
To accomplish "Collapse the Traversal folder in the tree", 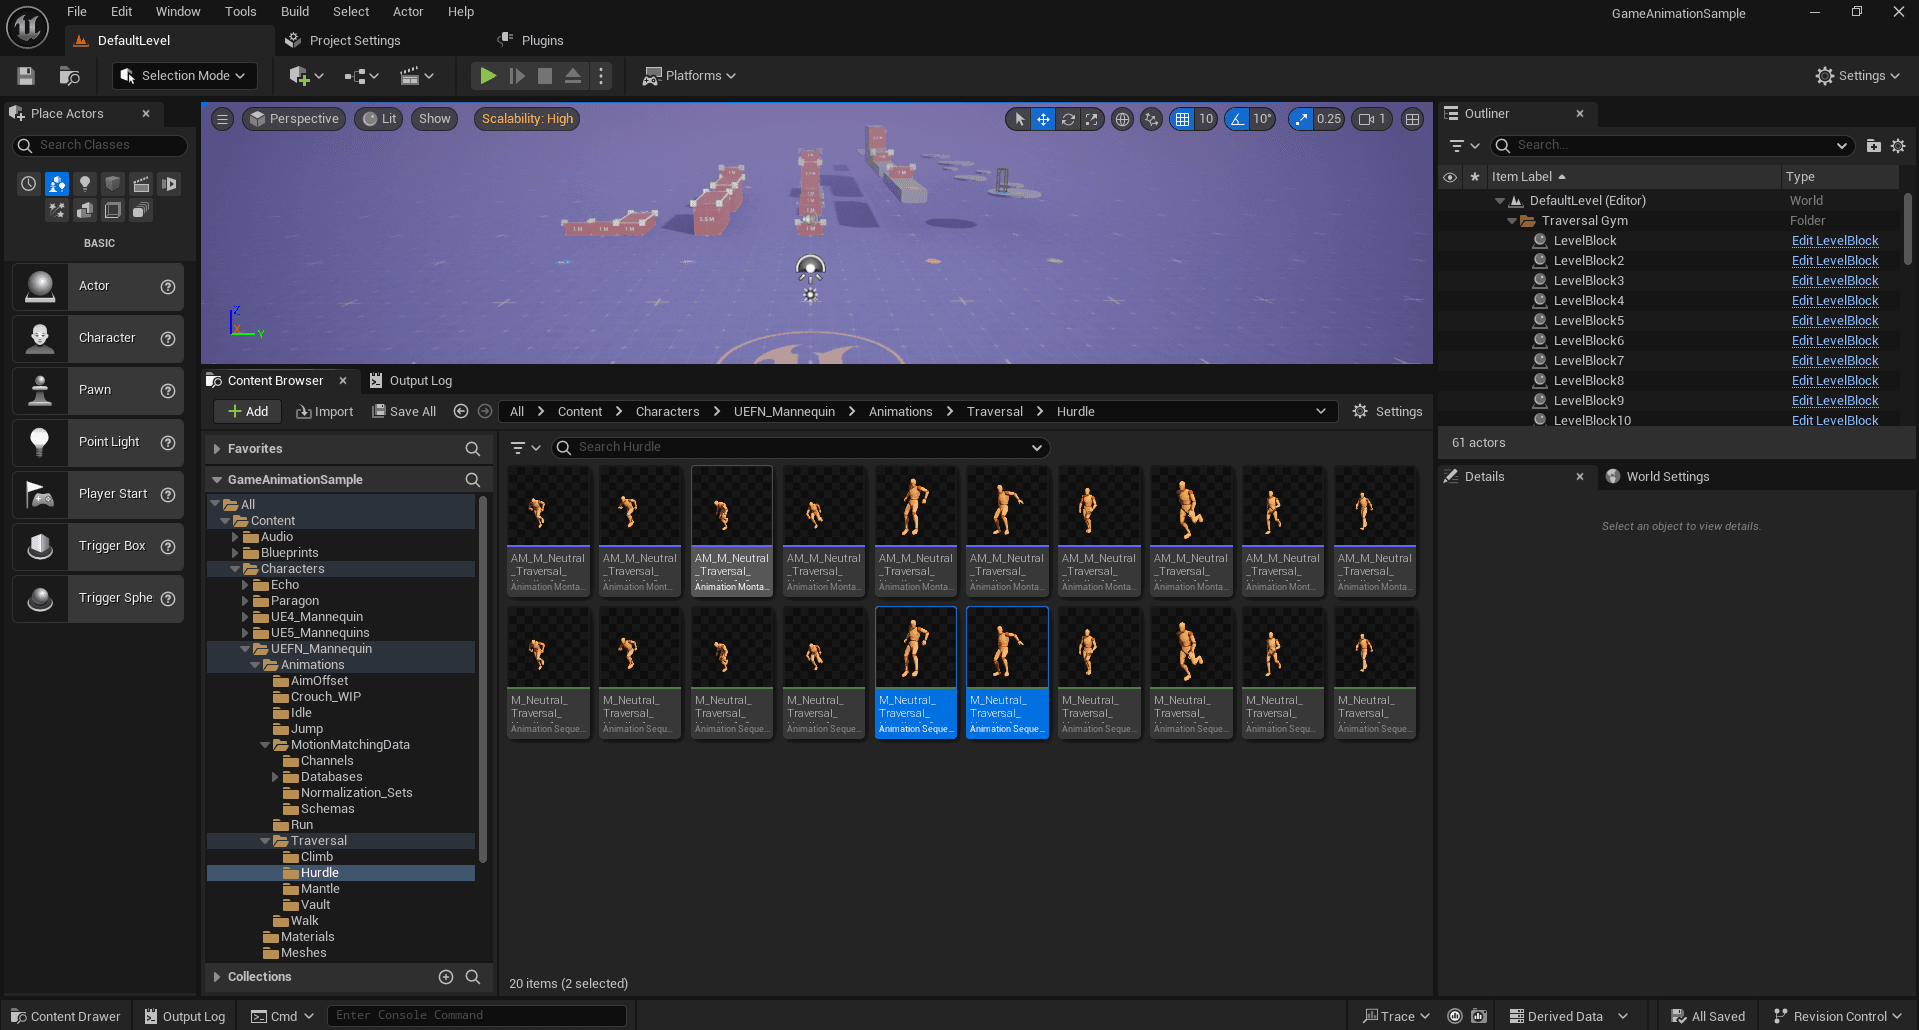I will (265, 841).
